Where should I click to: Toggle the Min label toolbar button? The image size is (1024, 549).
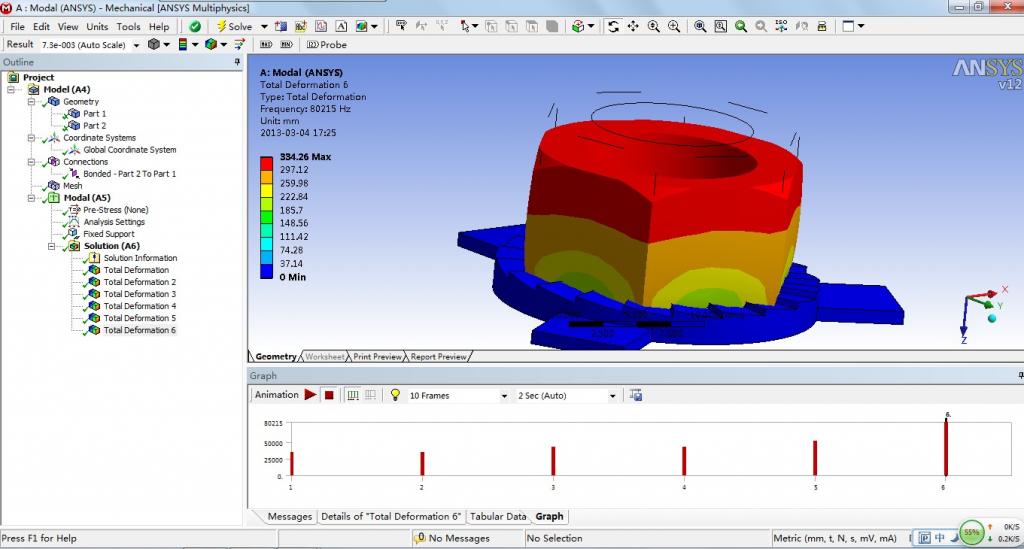click(x=286, y=44)
